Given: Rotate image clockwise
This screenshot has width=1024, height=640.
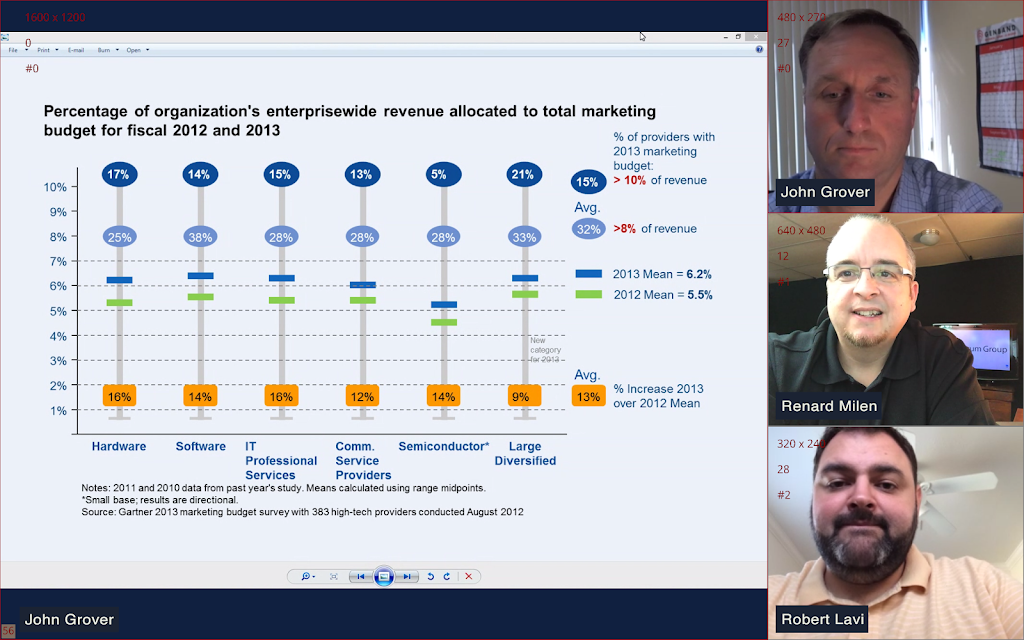Looking at the screenshot, I should pos(447,577).
